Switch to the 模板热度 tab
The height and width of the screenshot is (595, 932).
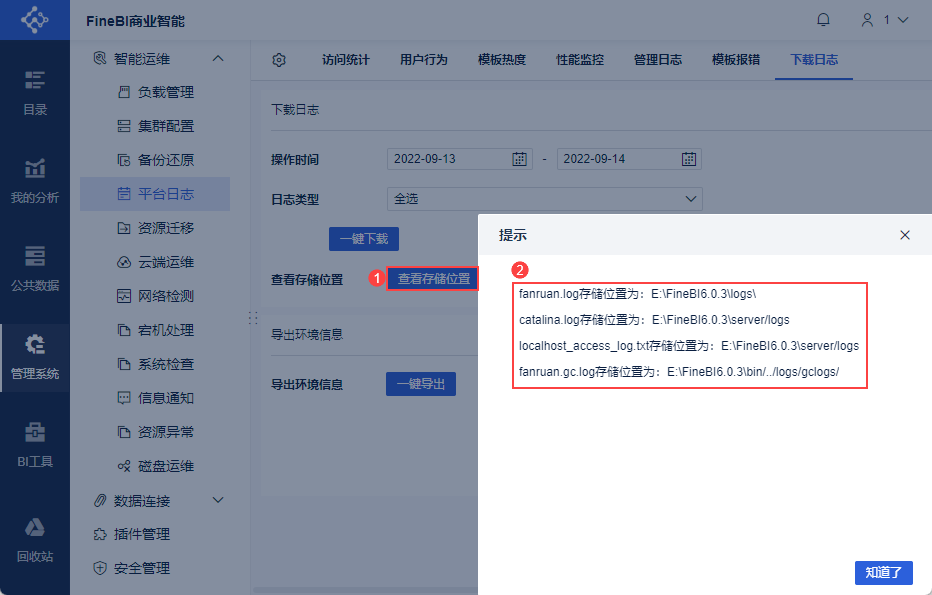502,60
